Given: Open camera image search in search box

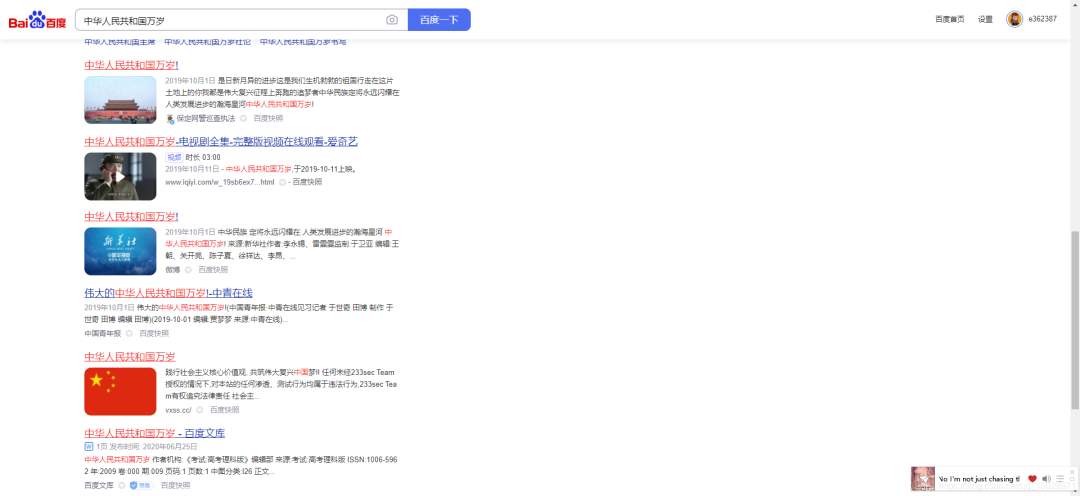Looking at the screenshot, I should pyautogui.click(x=392, y=20).
